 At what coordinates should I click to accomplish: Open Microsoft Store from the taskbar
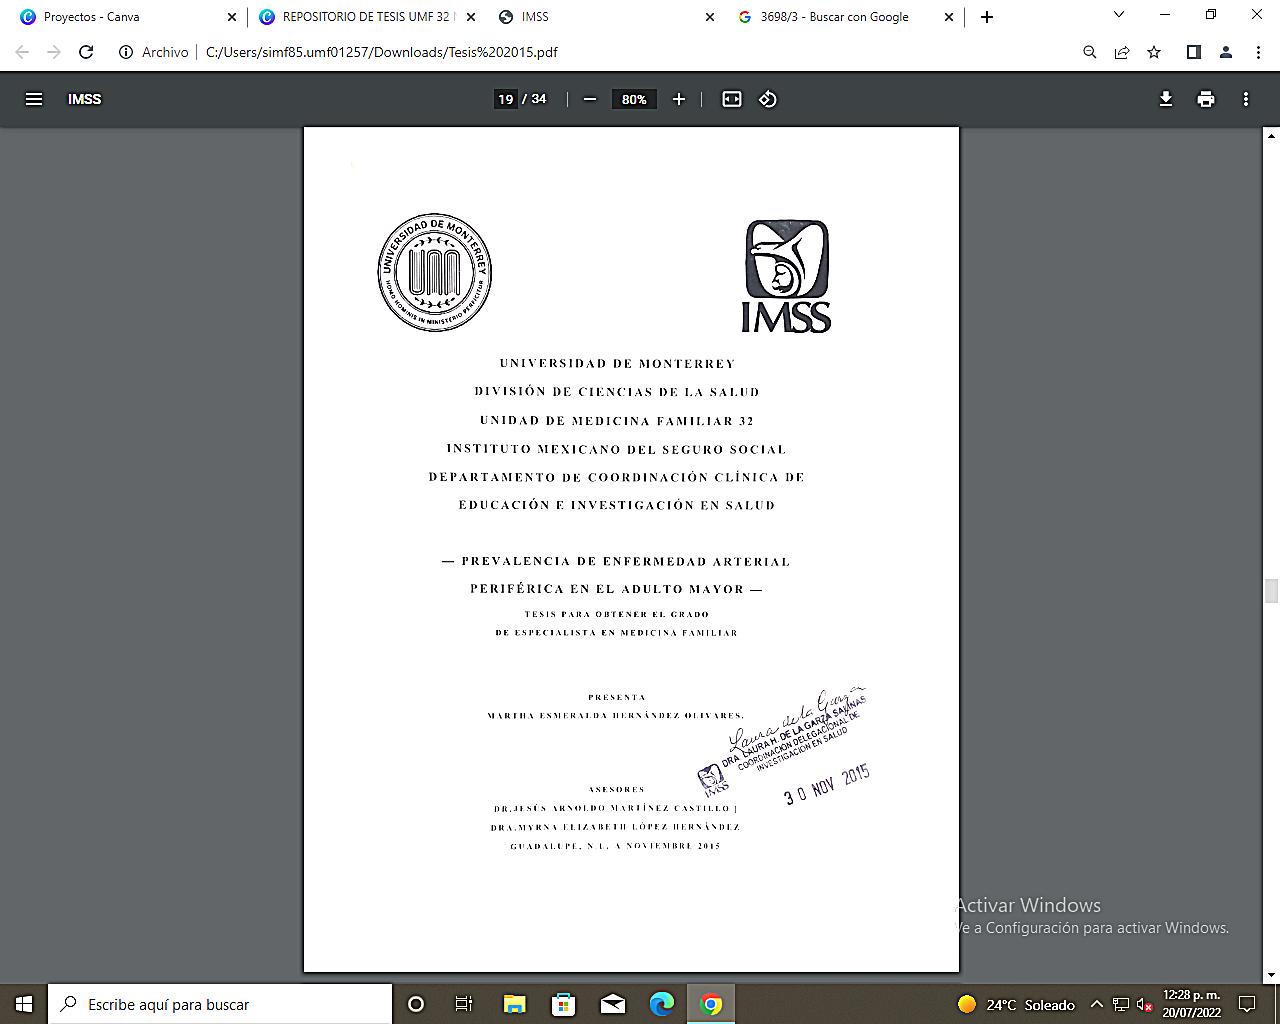(563, 1004)
